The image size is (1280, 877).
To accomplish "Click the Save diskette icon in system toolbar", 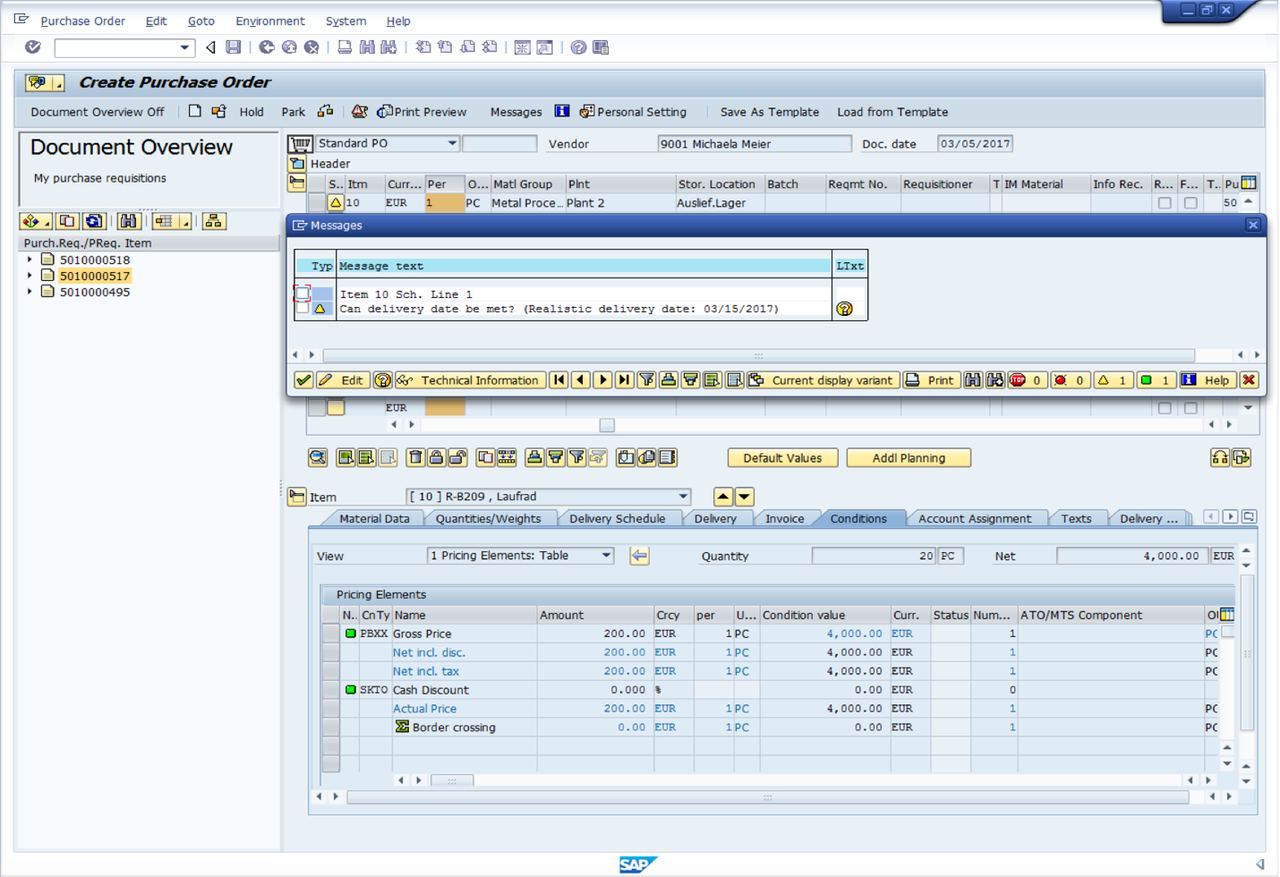I will [x=233, y=47].
